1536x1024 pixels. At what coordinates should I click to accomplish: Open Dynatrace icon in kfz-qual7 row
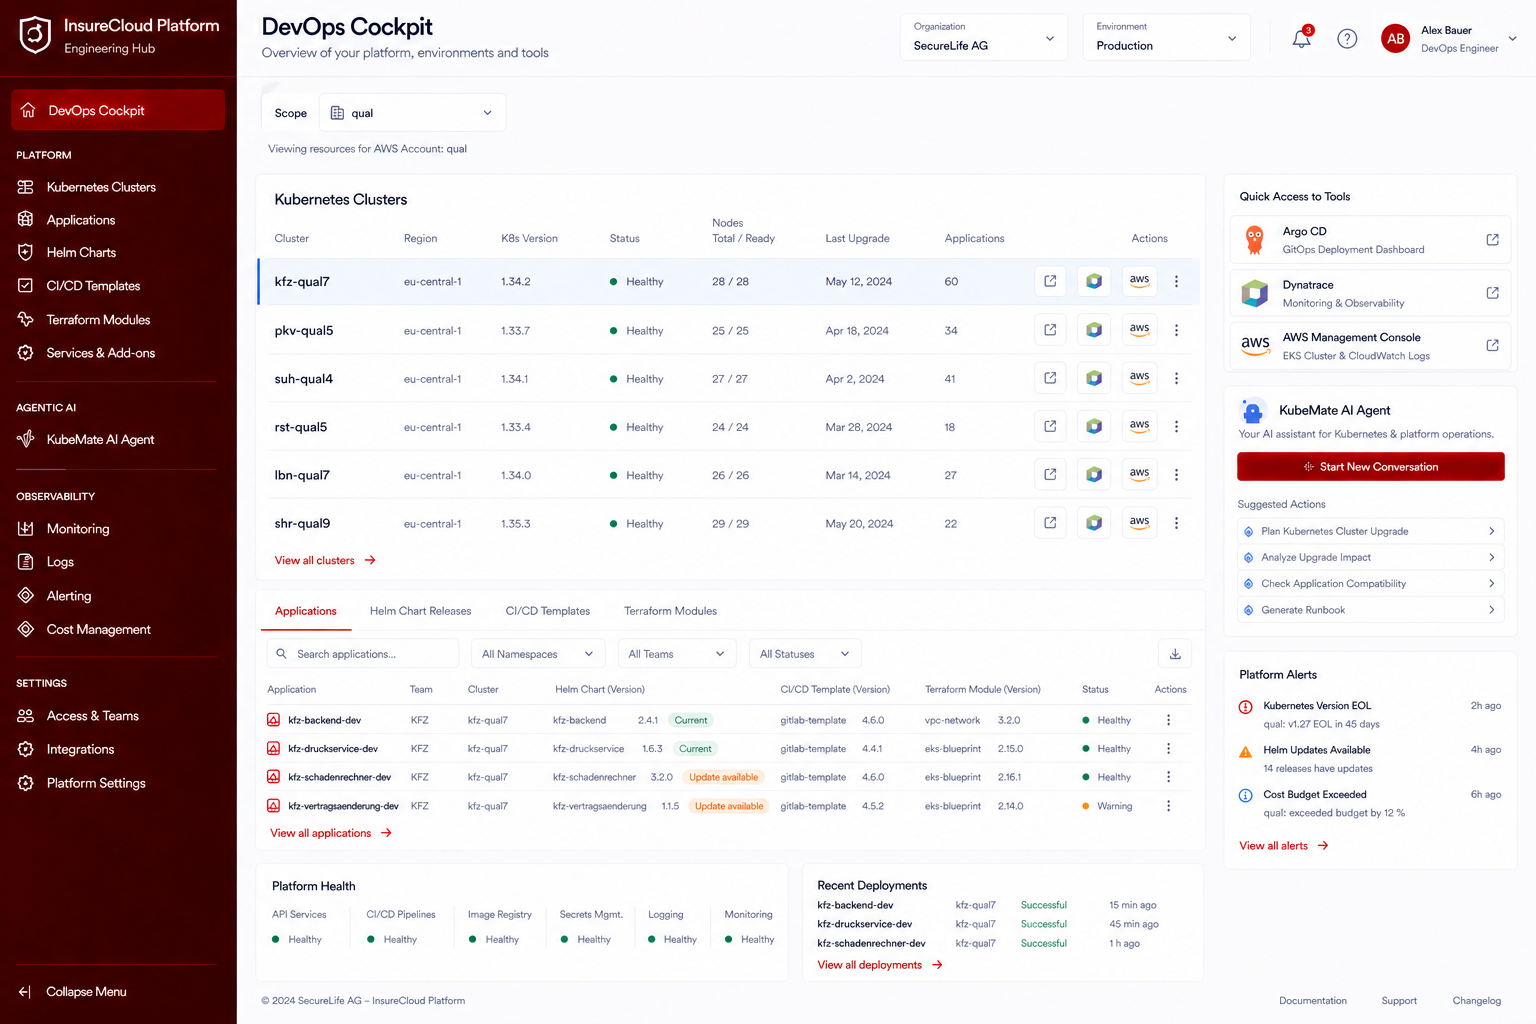(x=1094, y=281)
